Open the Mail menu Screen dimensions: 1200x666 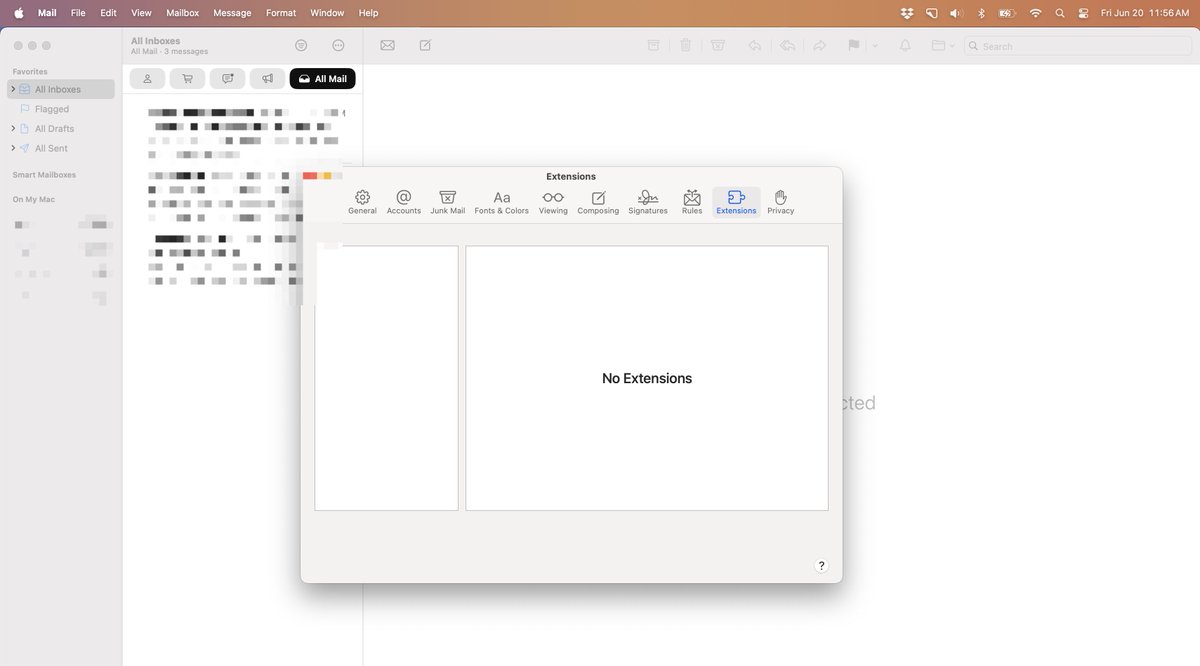(x=47, y=13)
